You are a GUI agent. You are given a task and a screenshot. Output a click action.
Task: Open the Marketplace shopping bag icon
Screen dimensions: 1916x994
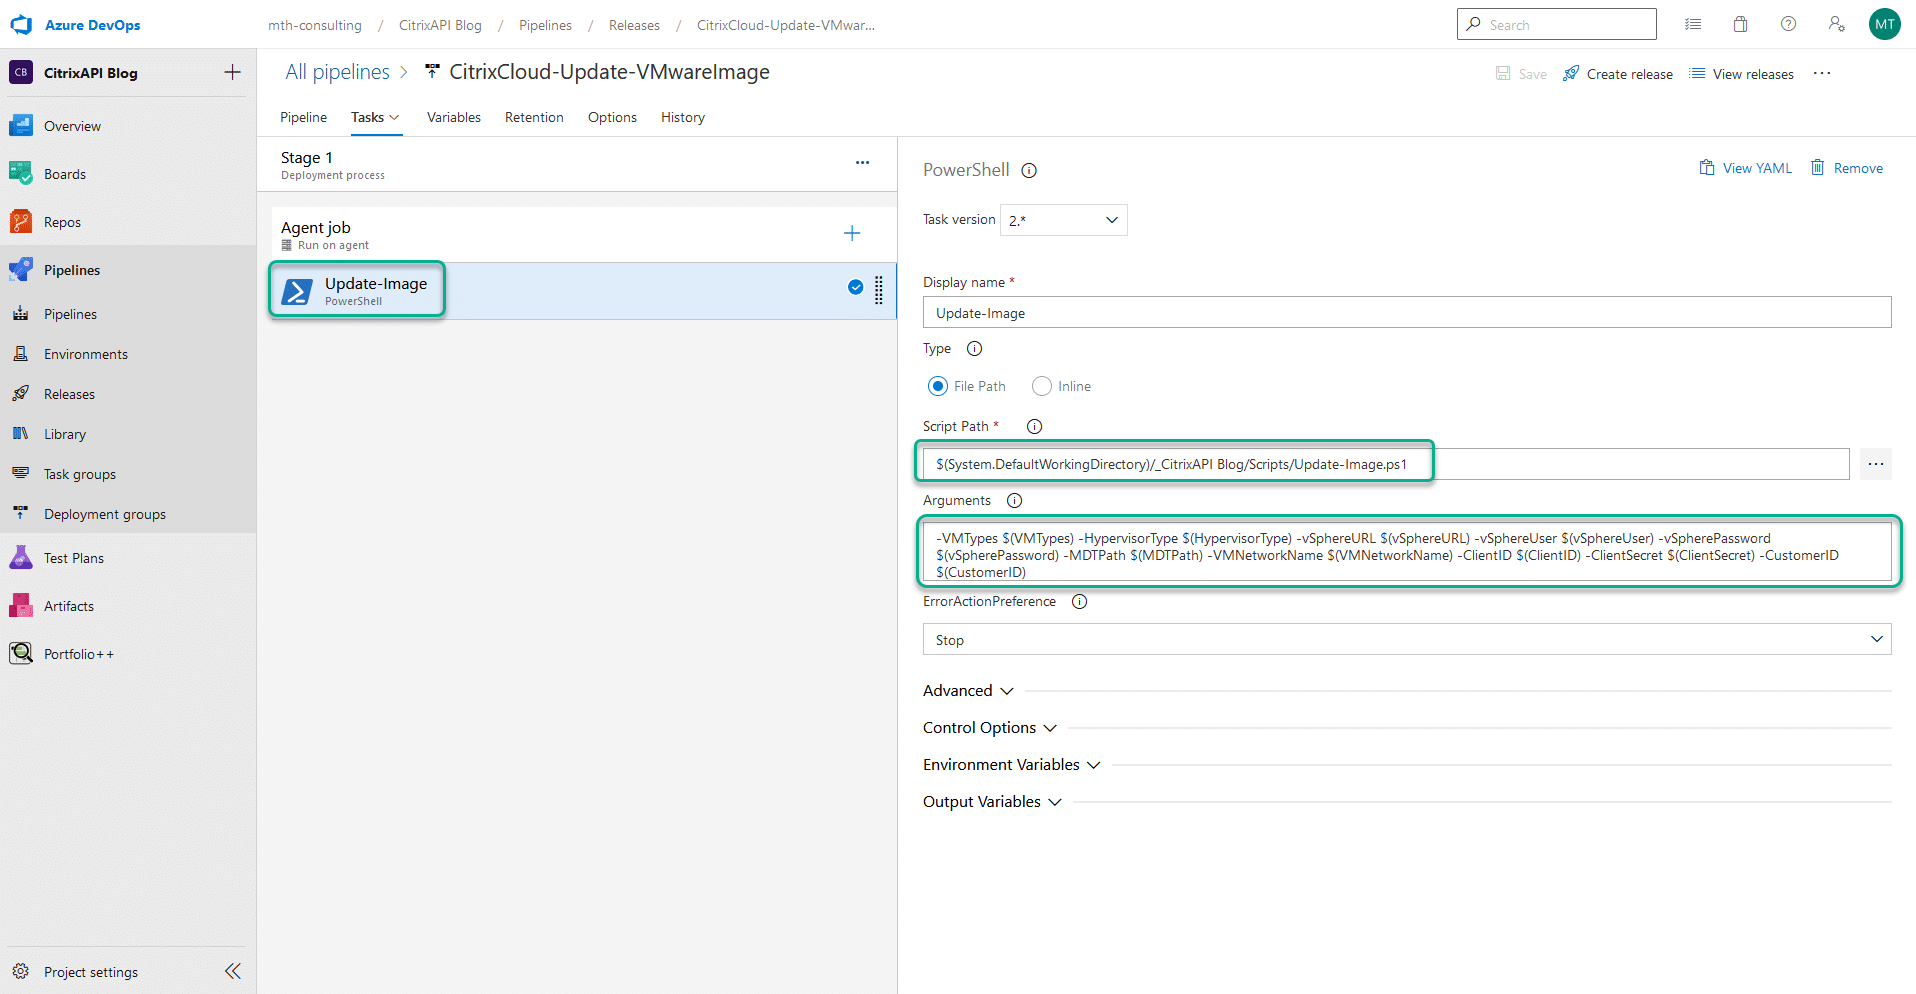(1741, 24)
